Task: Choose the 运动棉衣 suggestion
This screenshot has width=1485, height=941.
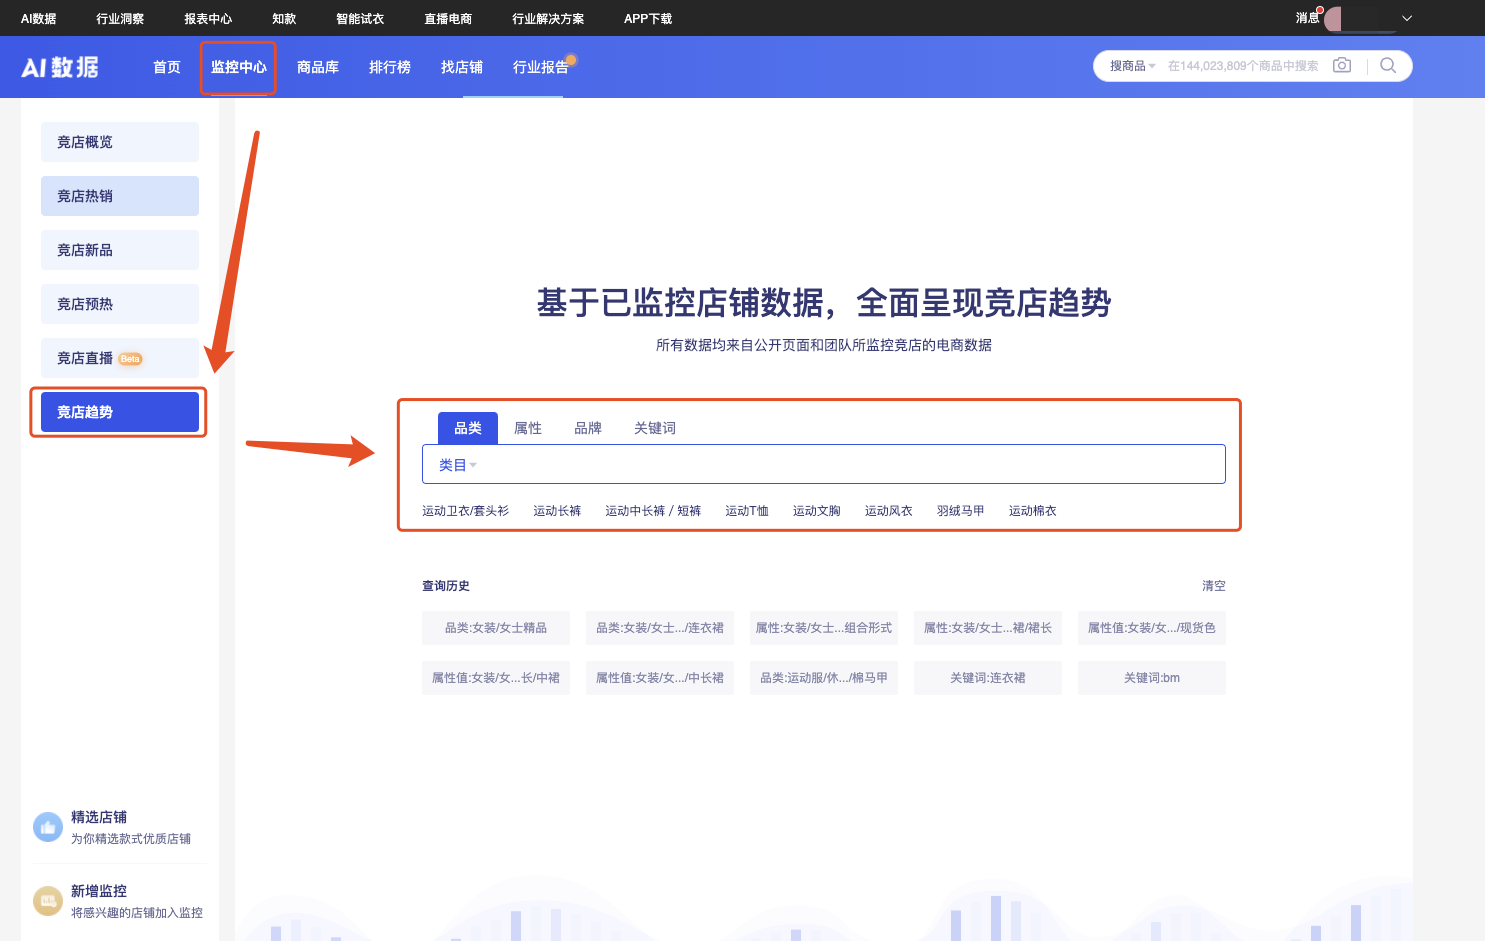Action: coord(1033,511)
